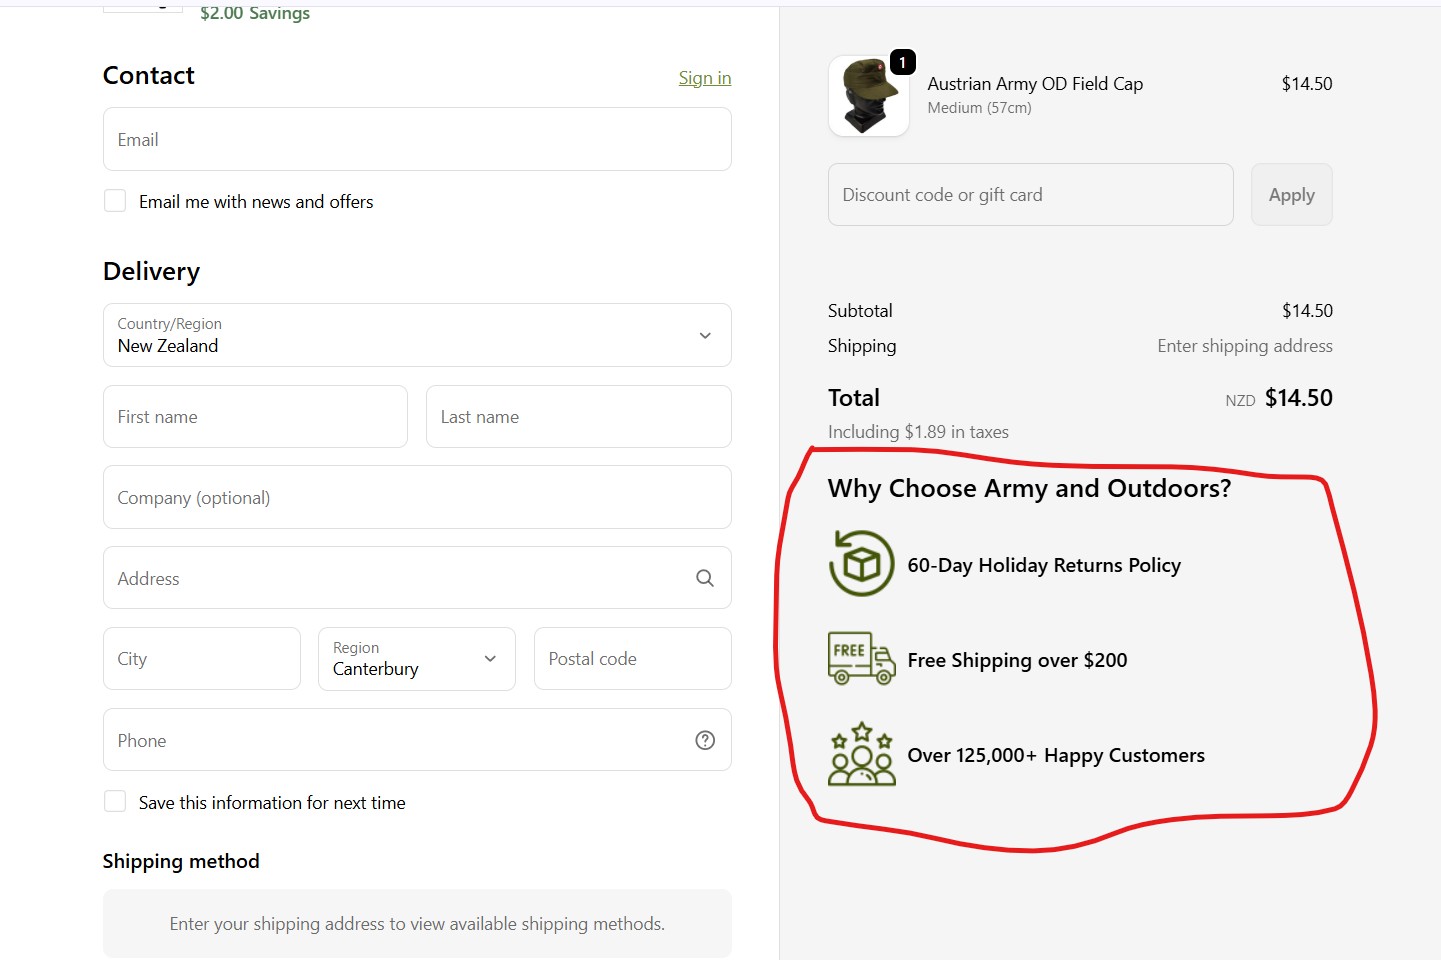Image resolution: width=1441 pixels, height=960 pixels.
Task: Focus the Address input field
Action: (x=417, y=578)
